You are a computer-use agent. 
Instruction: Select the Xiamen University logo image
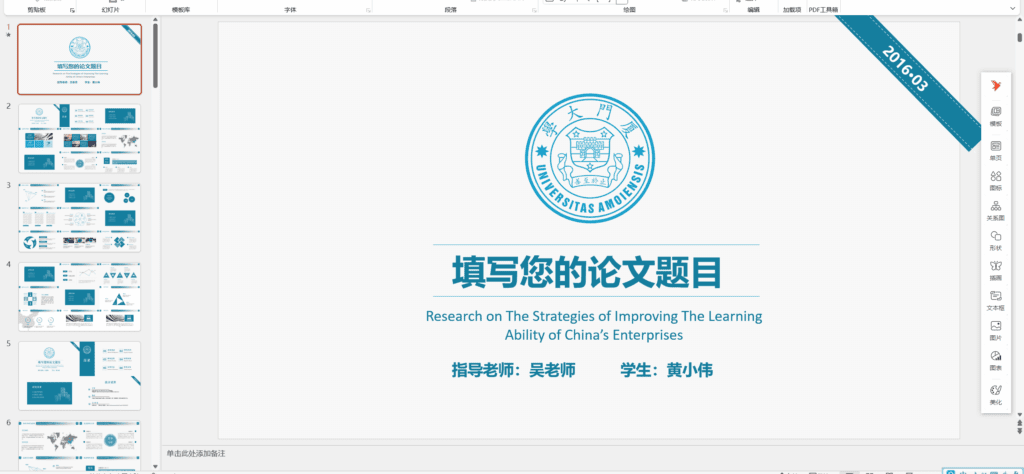click(x=590, y=158)
